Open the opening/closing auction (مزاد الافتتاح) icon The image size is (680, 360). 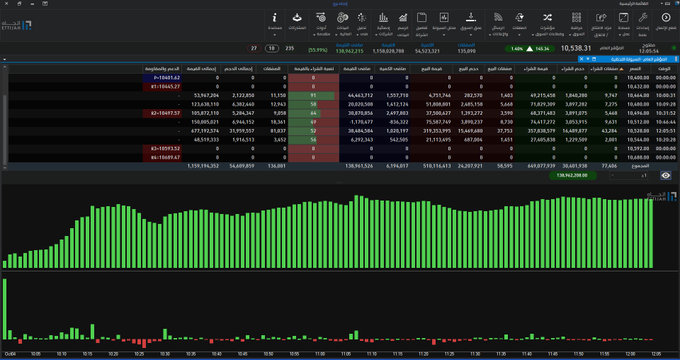click(x=601, y=18)
